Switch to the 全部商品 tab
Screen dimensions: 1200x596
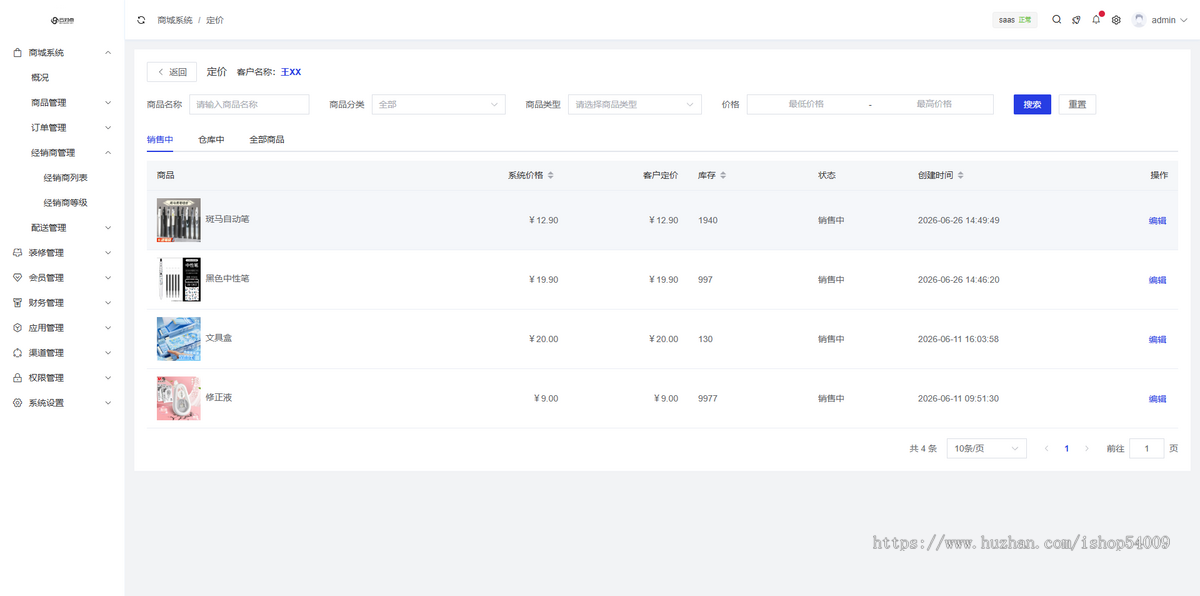click(x=267, y=140)
